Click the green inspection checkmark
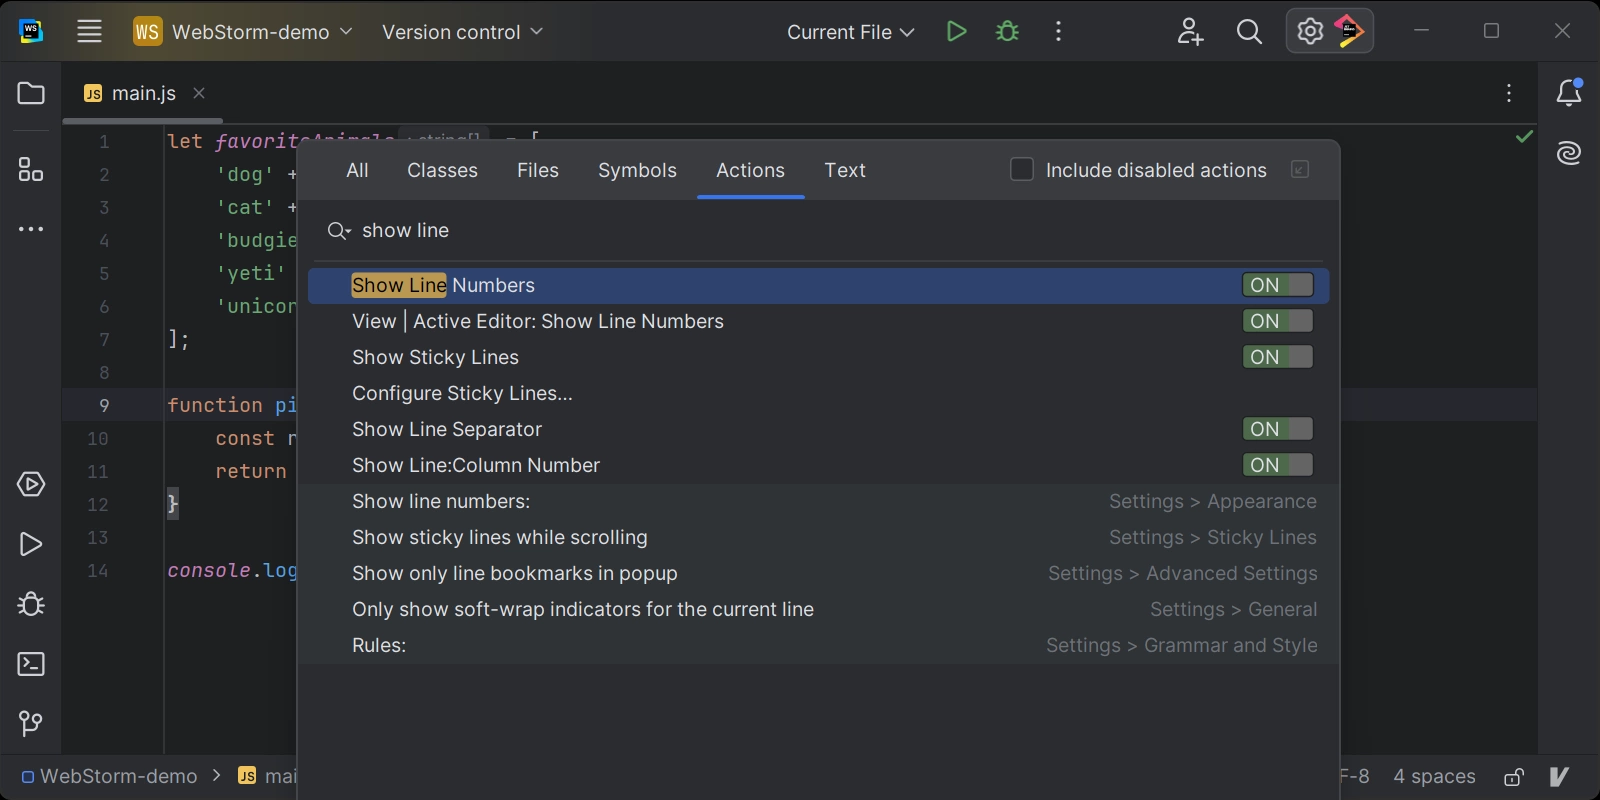Screen dimensions: 1600x800 (1524, 136)
